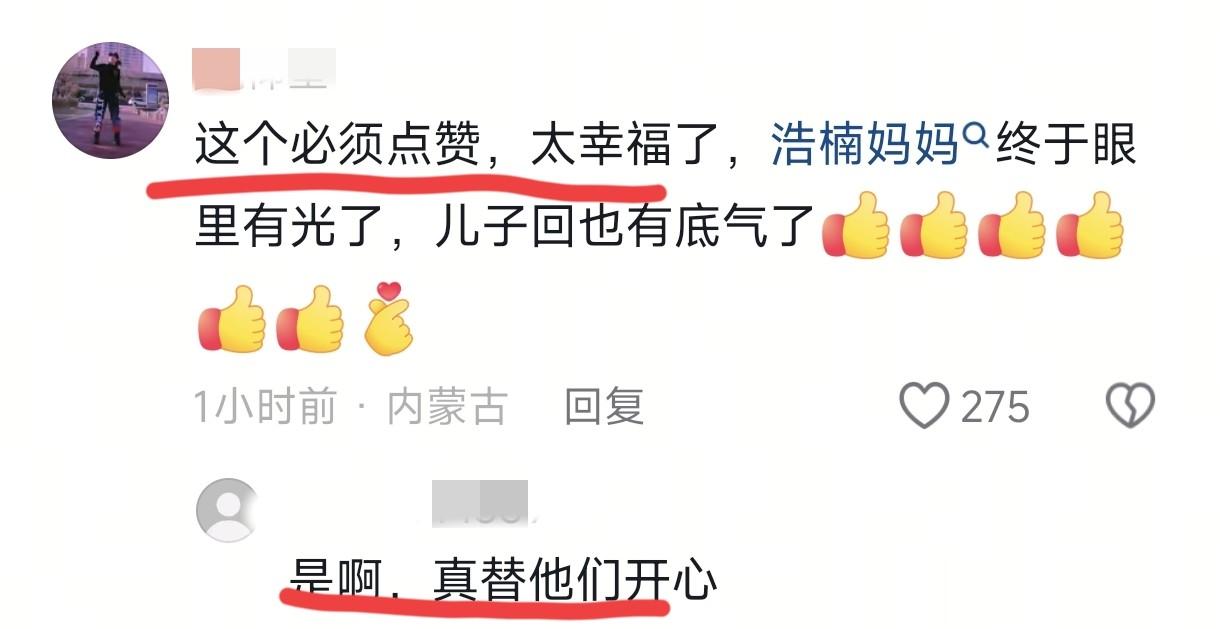
Task: Open the replier's gray default avatar
Action: point(227,511)
